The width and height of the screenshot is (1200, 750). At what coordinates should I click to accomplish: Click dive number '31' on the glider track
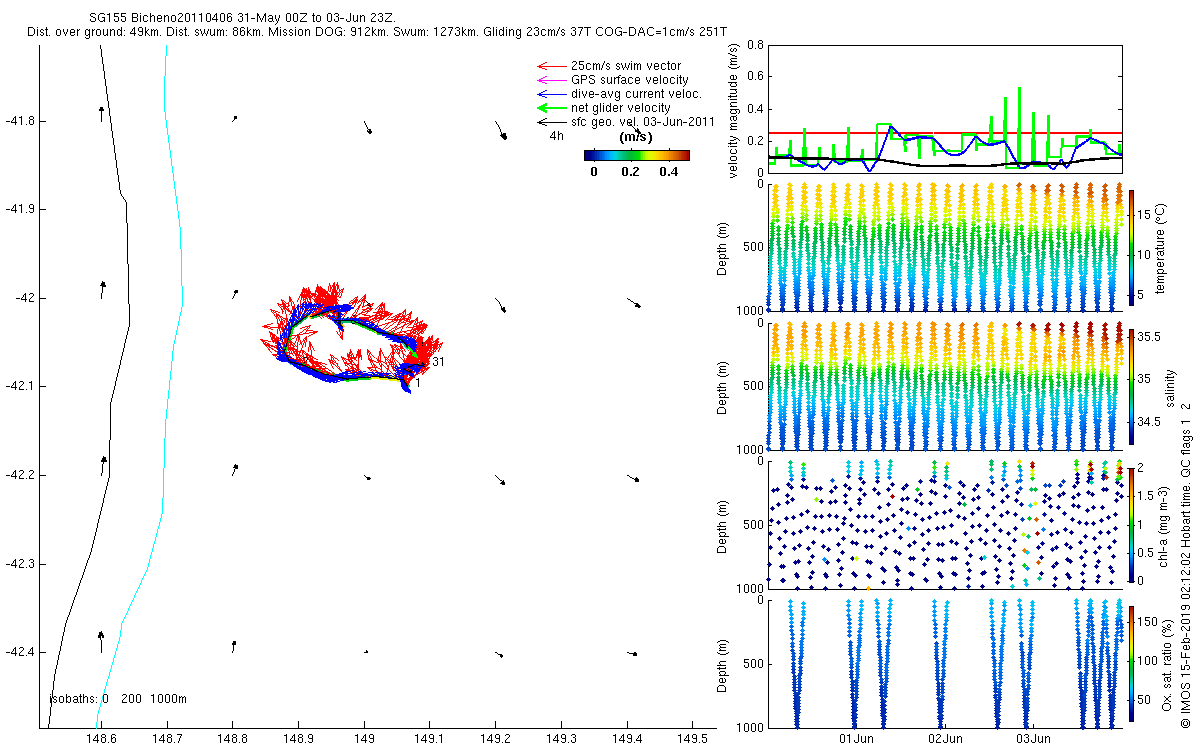click(438, 361)
